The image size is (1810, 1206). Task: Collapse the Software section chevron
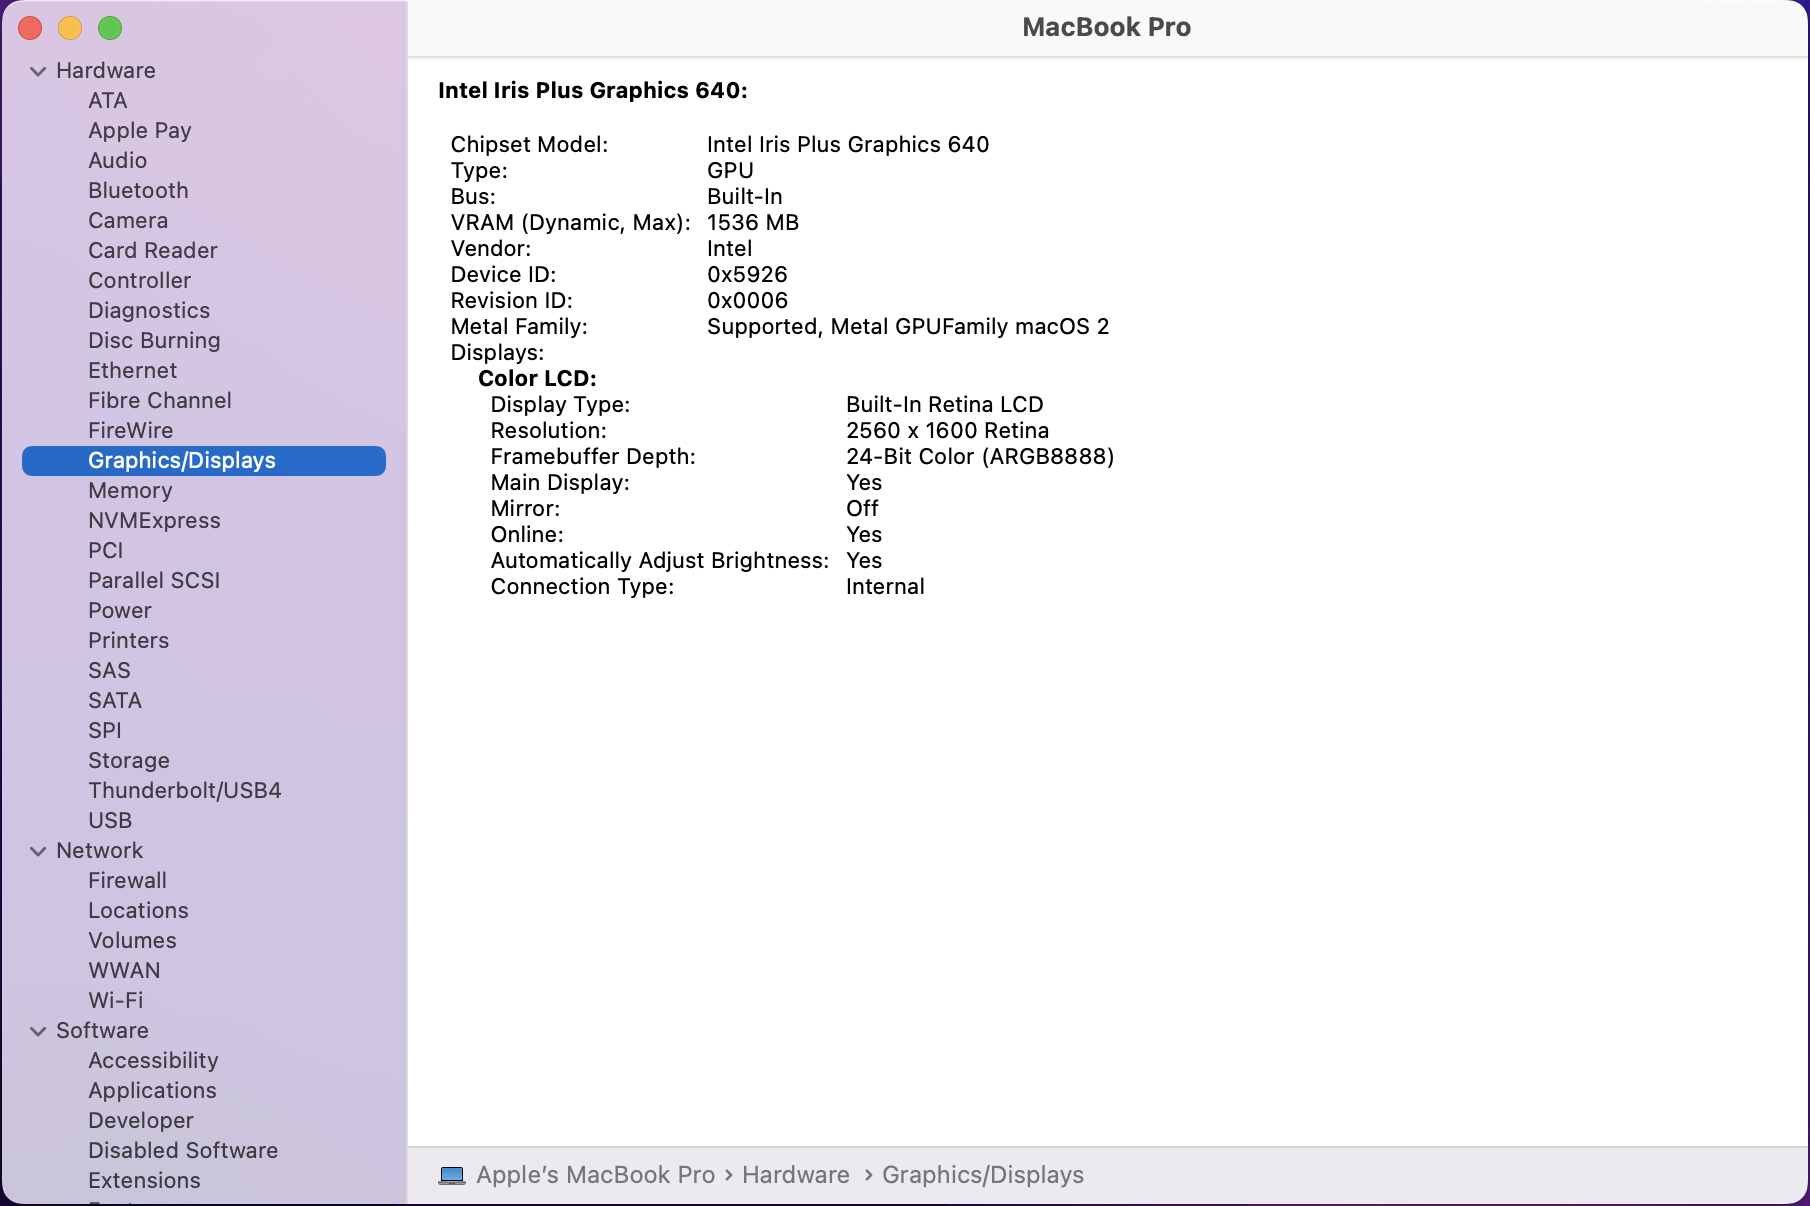click(x=38, y=1031)
